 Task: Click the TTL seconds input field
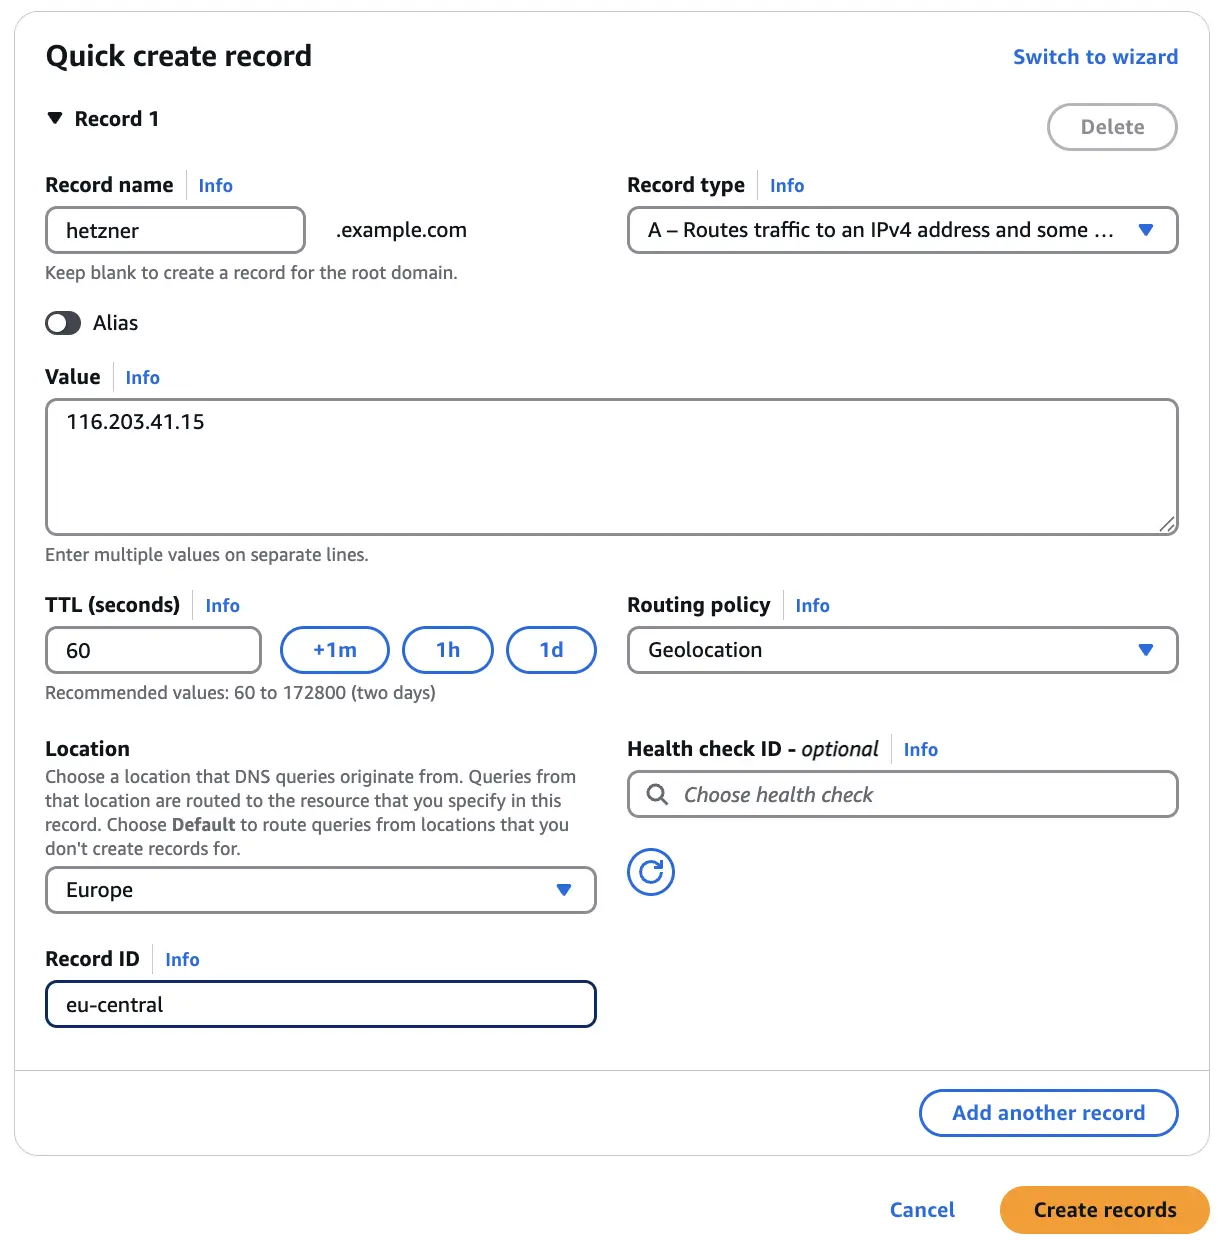[153, 650]
